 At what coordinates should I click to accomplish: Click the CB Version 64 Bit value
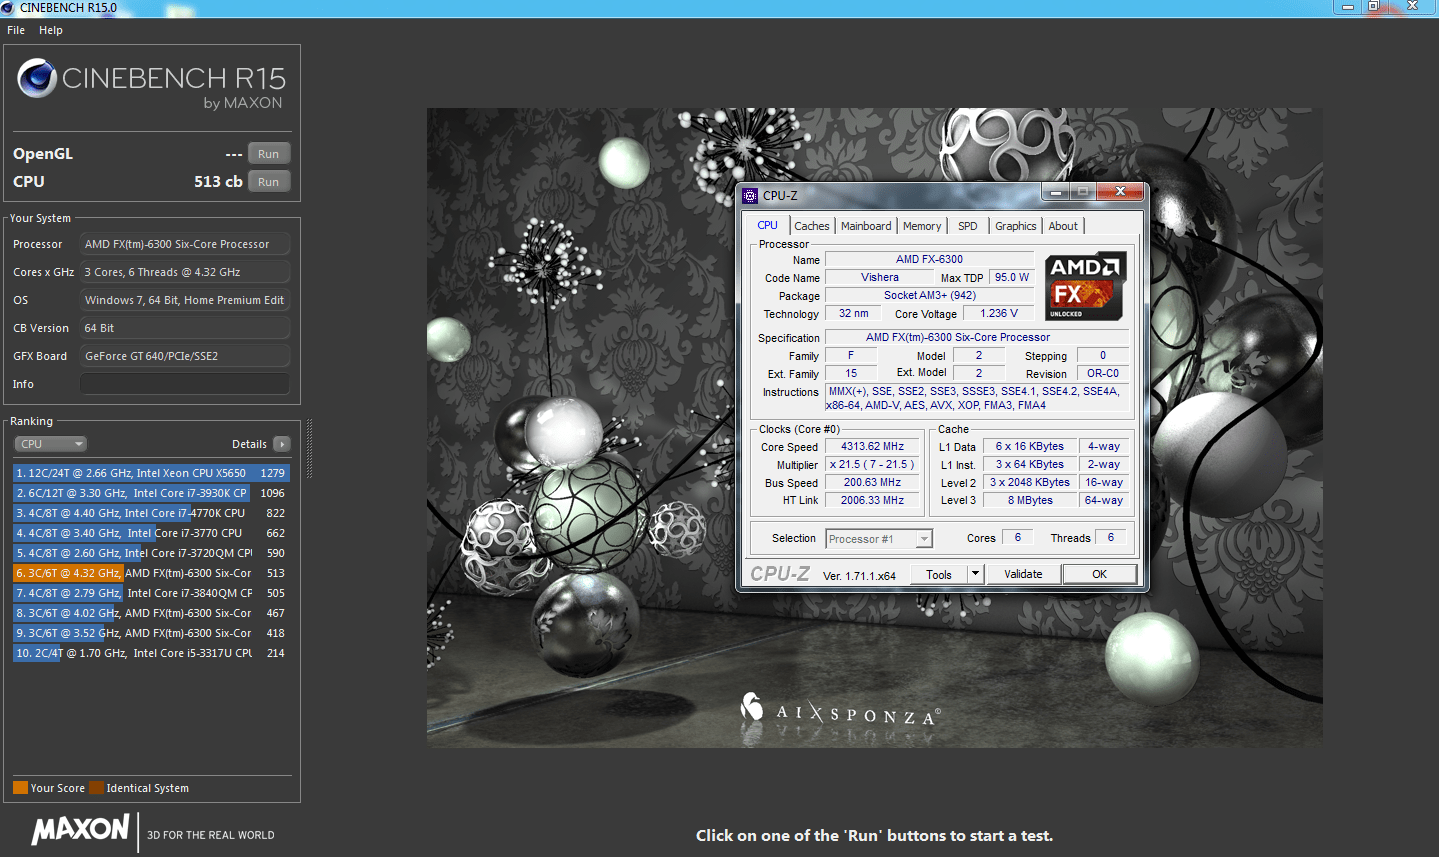click(x=185, y=328)
